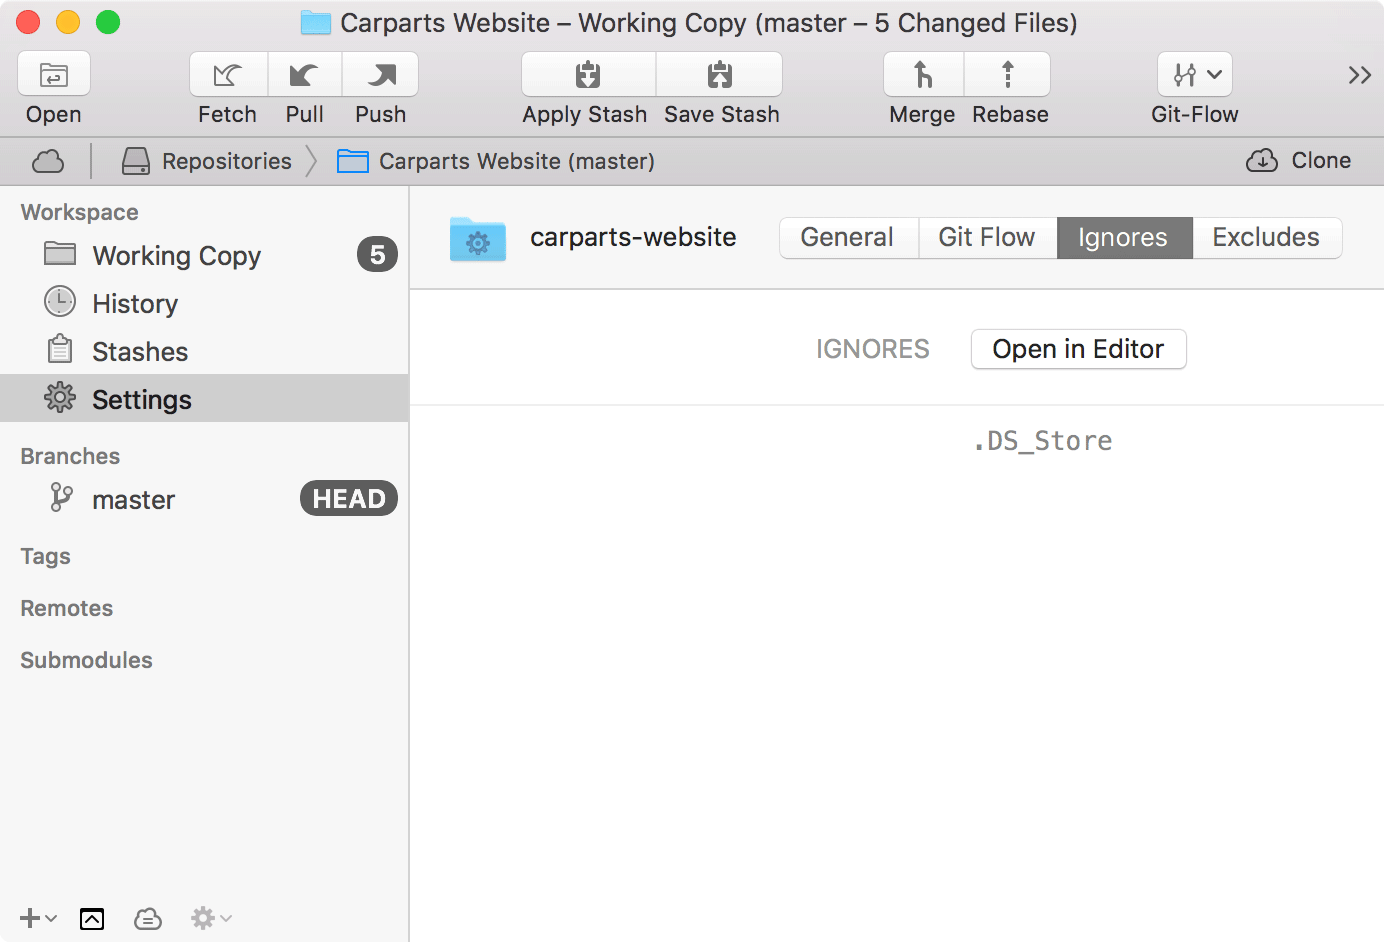
Task: Click the Open in Editor button
Action: pyautogui.click(x=1078, y=349)
